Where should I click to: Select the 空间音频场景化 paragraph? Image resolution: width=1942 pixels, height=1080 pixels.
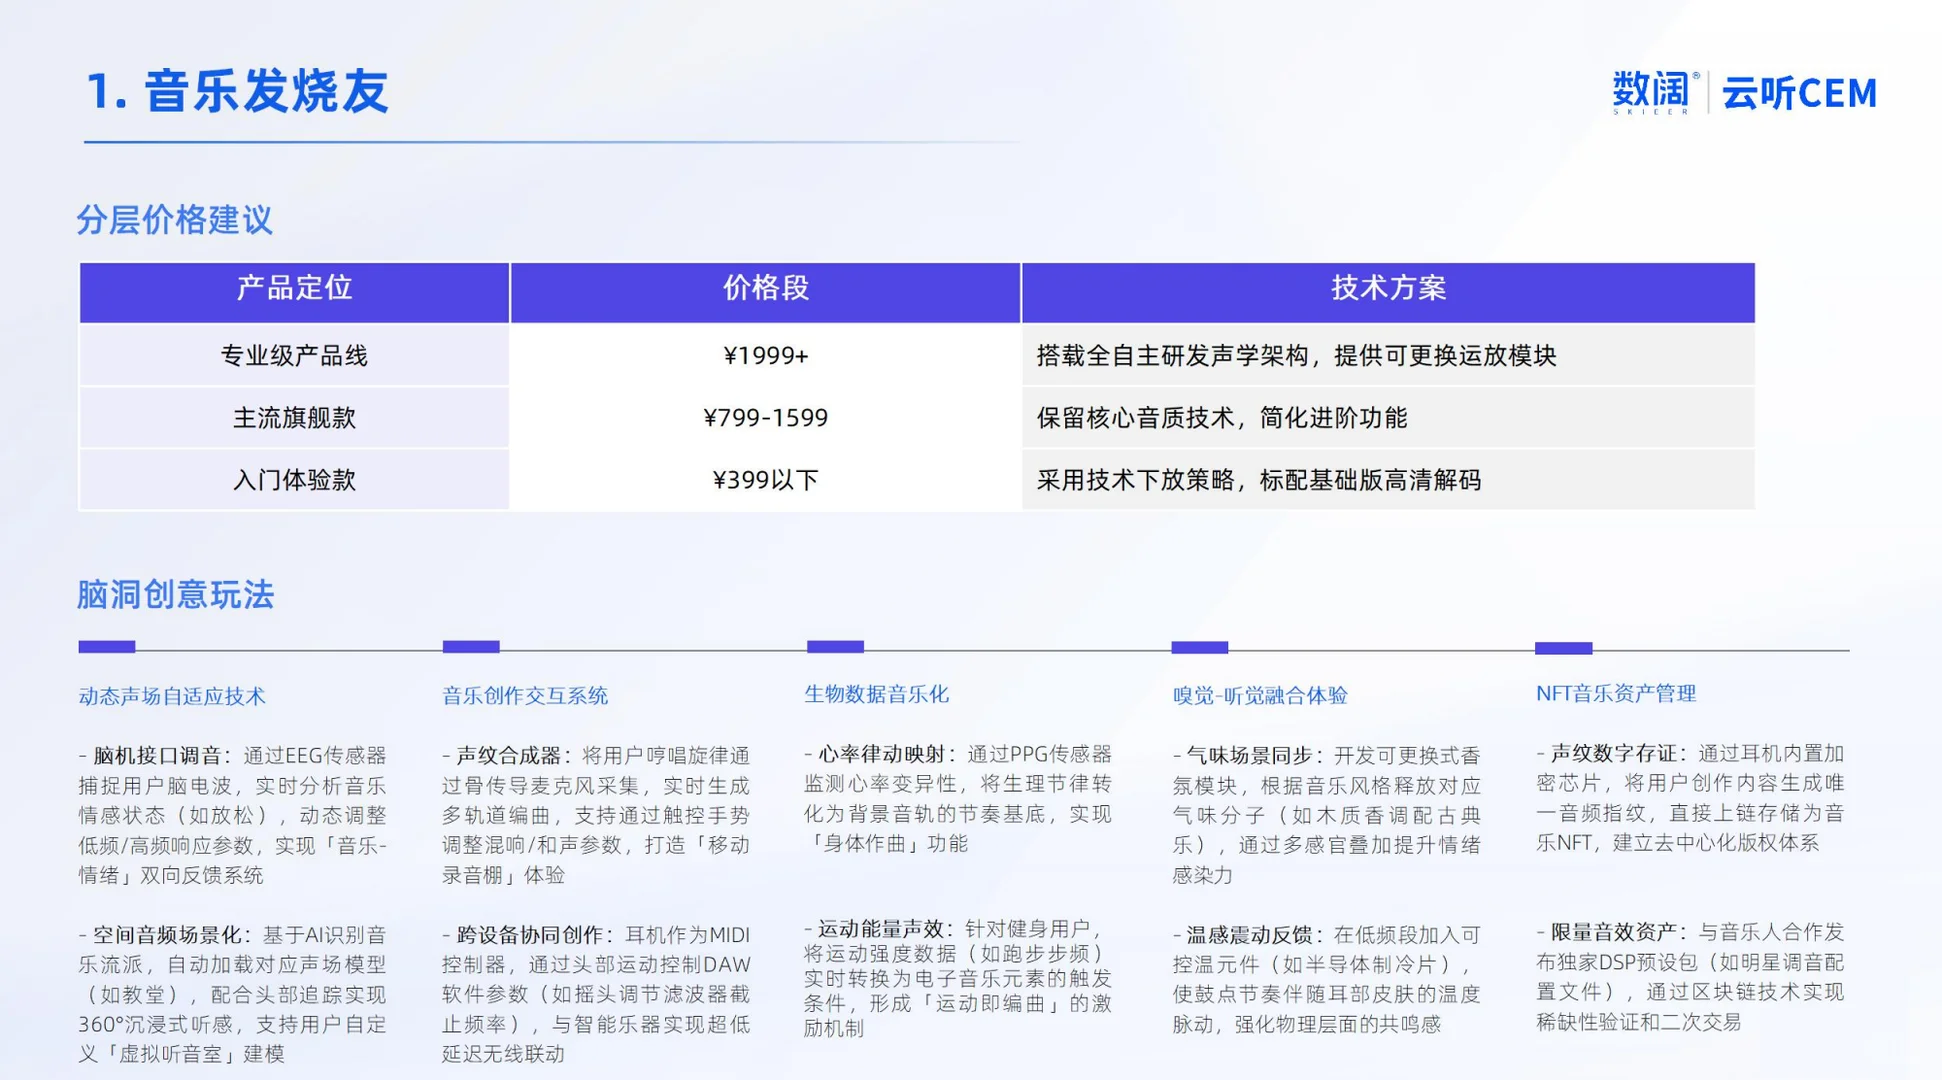(x=232, y=994)
